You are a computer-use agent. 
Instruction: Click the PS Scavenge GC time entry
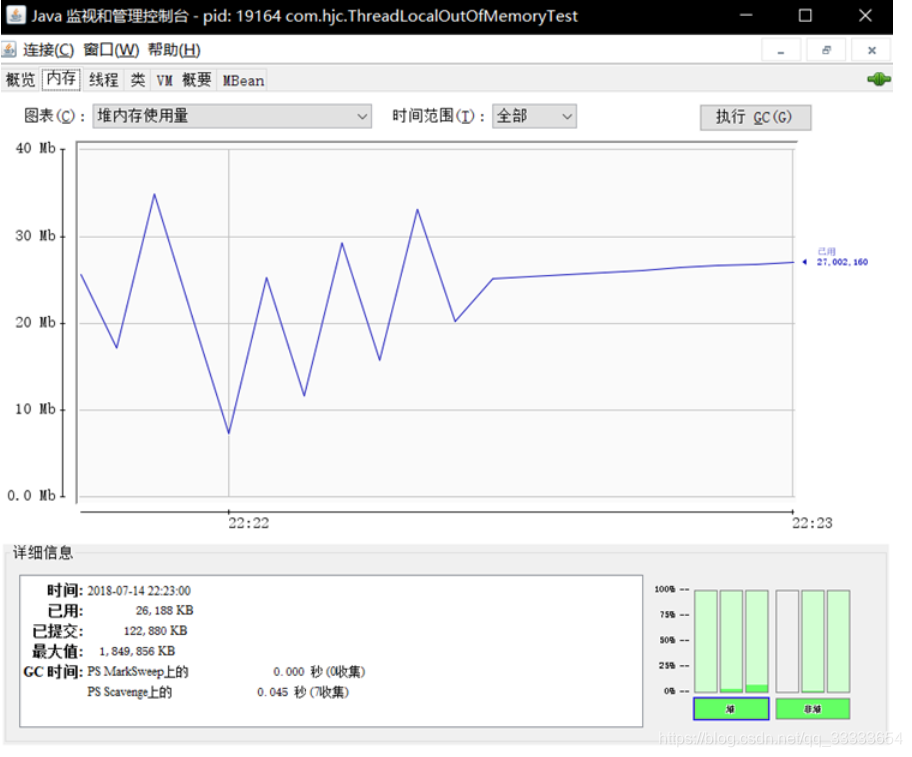click(218, 692)
